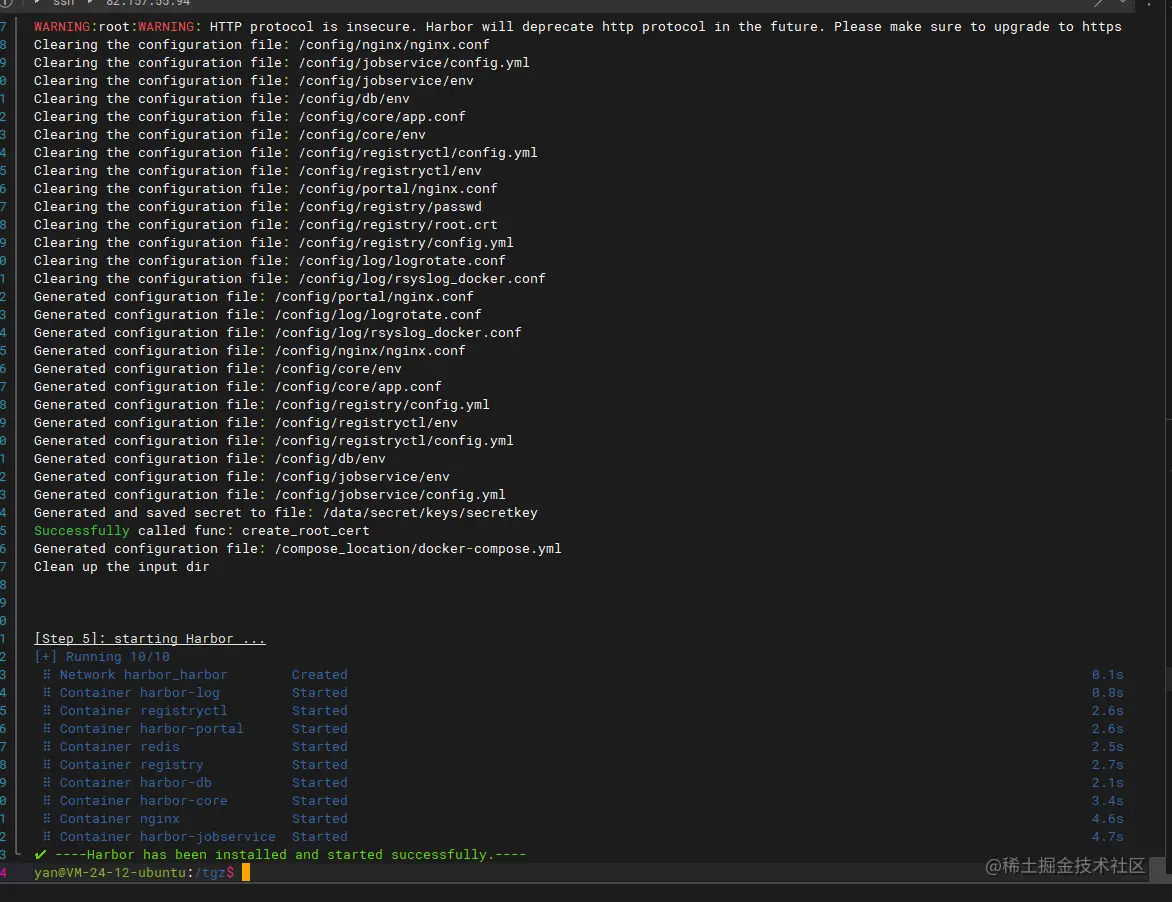1172x902 pixels.
Task: Click the 'Generated' /config/jobservice/config.yml line
Action: click(269, 494)
